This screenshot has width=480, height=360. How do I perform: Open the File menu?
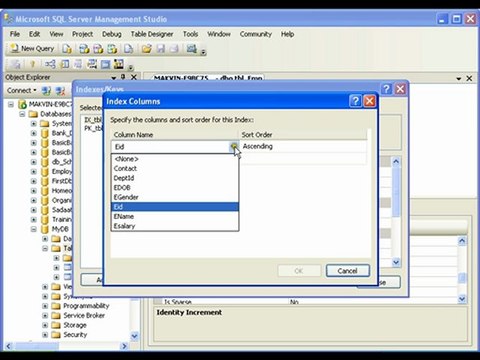pos(15,34)
